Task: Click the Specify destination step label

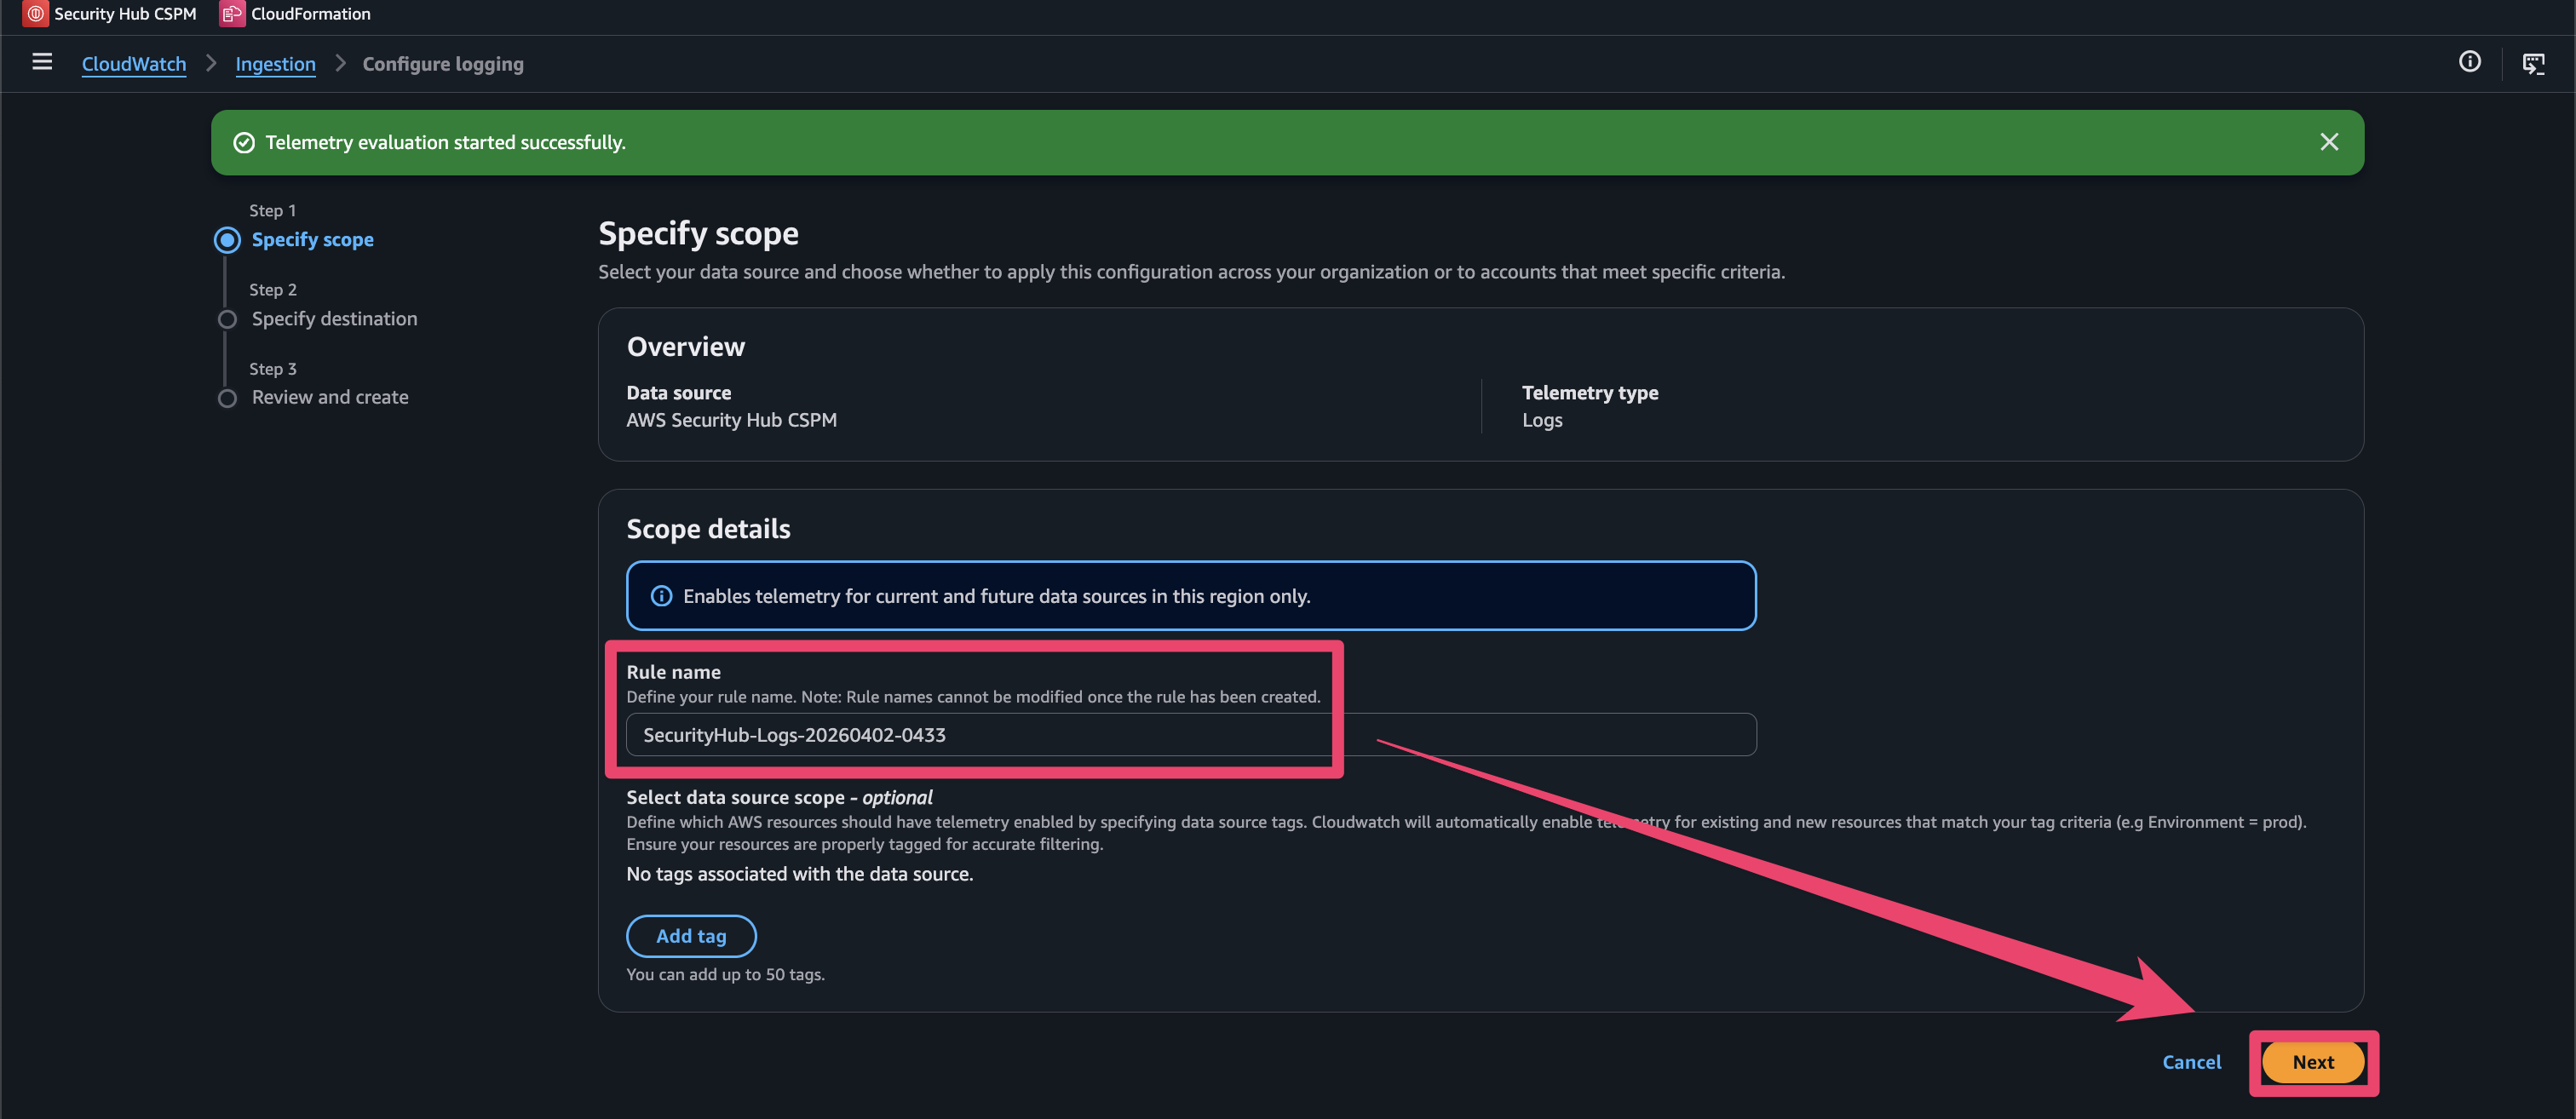Action: (x=334, y=319)
